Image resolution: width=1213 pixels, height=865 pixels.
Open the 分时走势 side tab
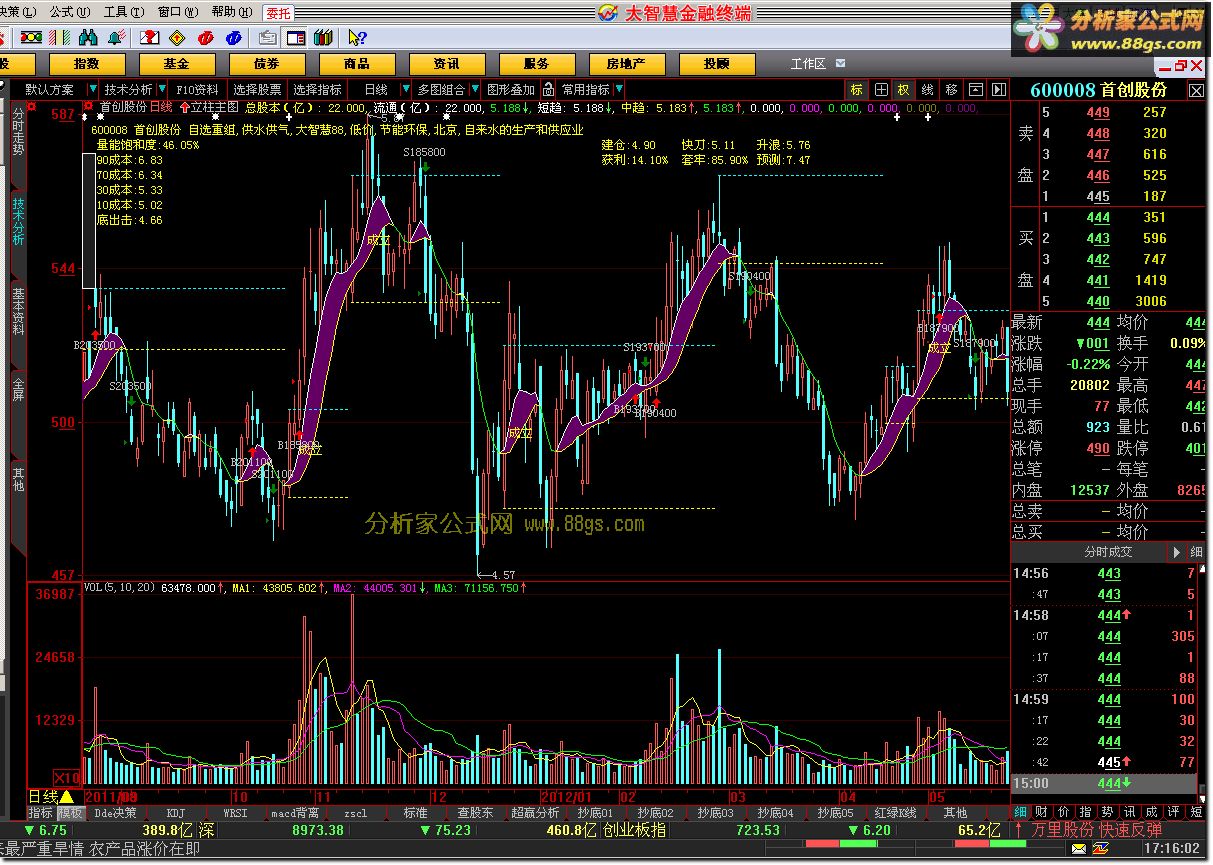(18, 132)
